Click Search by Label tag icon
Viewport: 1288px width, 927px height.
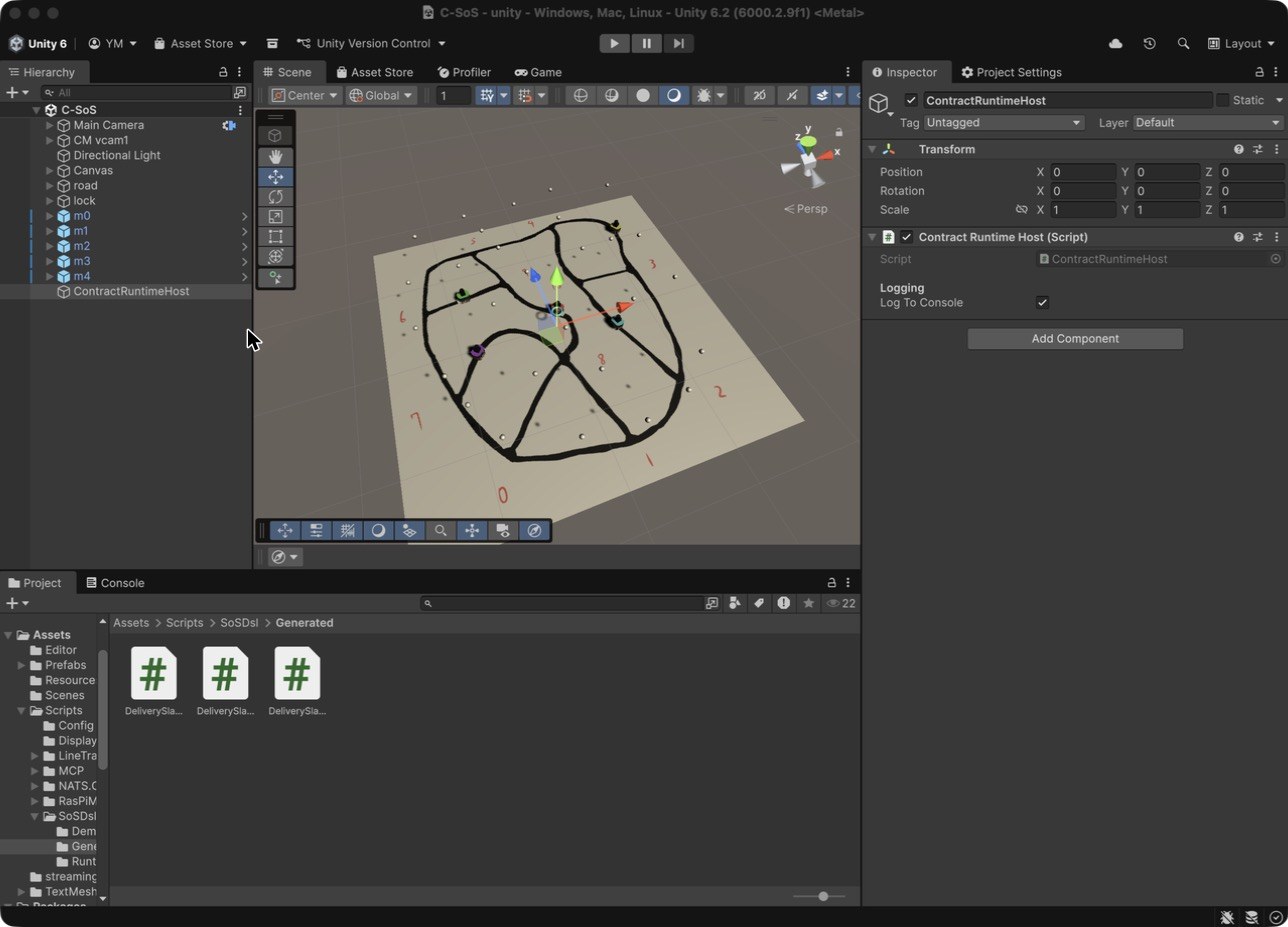pos(759,603)
